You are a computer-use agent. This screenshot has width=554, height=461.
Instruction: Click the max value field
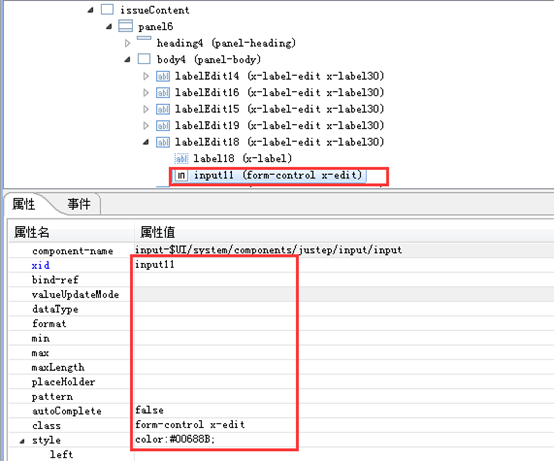[x=344, y=353]
